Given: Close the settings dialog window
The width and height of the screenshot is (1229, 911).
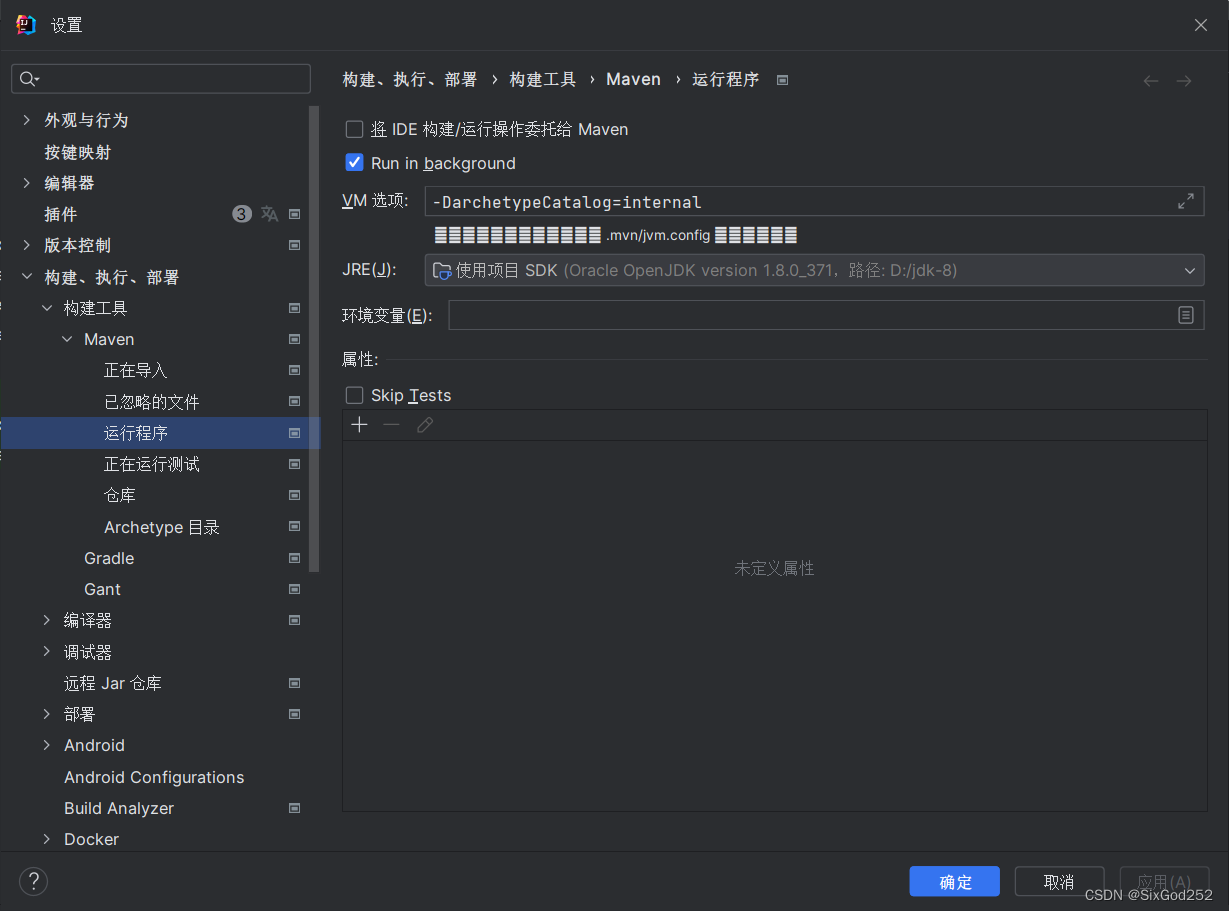Looking at the screenshot, I should click(x=1201, y=25).
